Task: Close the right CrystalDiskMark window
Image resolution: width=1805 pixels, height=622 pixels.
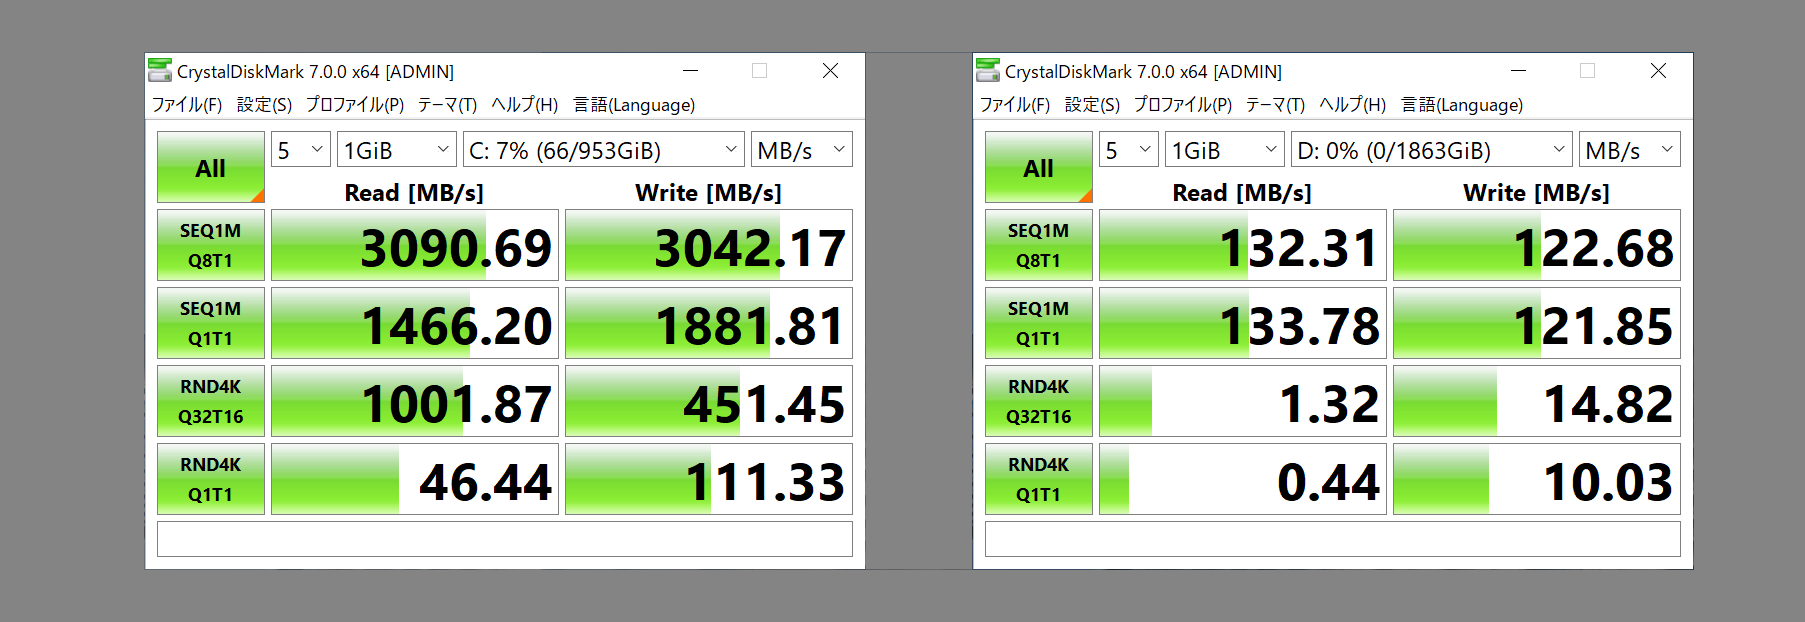Action: click(x=1658, y=71)
